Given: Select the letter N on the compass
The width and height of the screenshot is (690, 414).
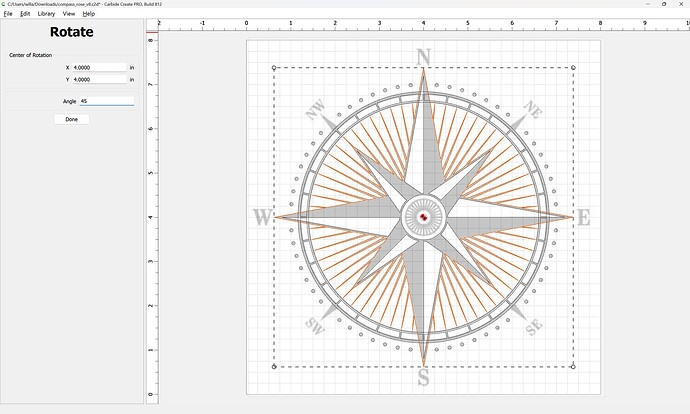Looking at the screenshot, I should pyautogui.click(x=424, y=56).
